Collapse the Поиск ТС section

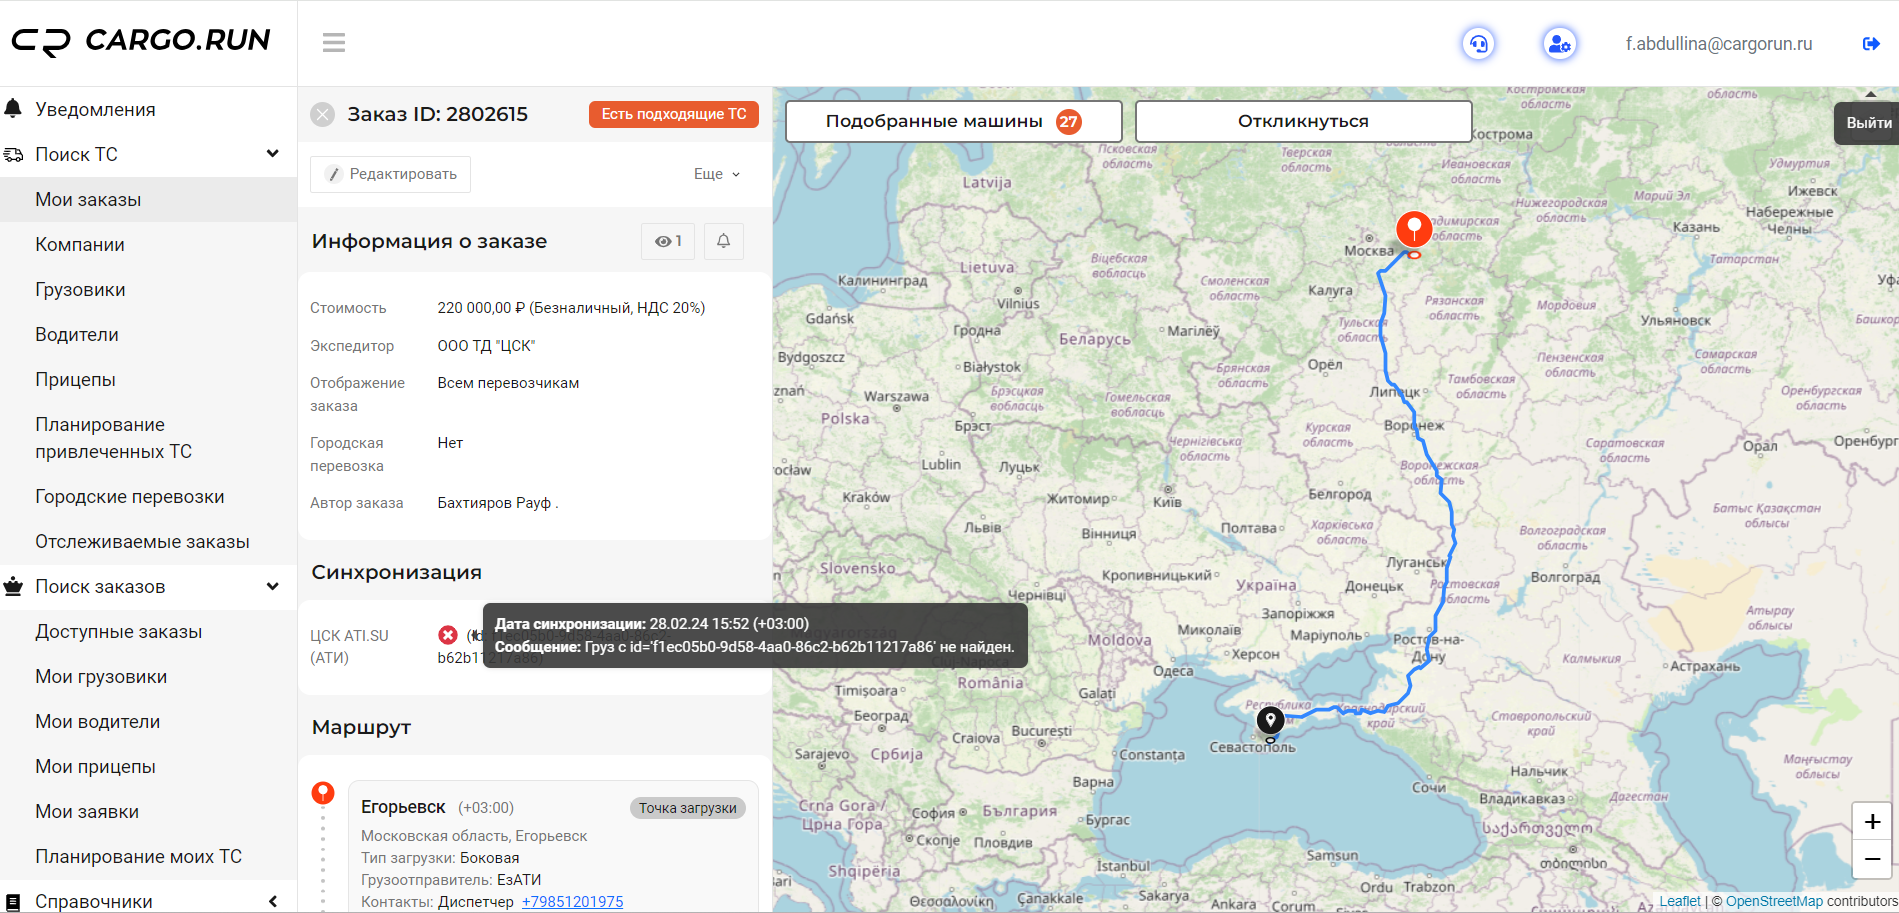coord(272,154)
